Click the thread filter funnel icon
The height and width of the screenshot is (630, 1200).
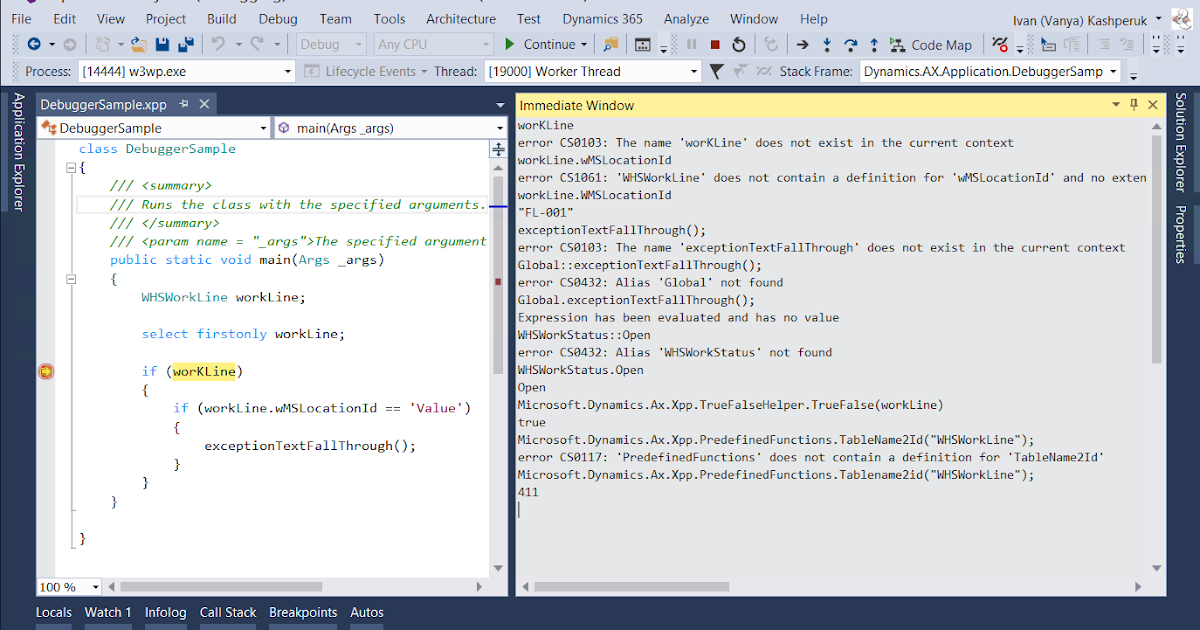coord(717,71)
